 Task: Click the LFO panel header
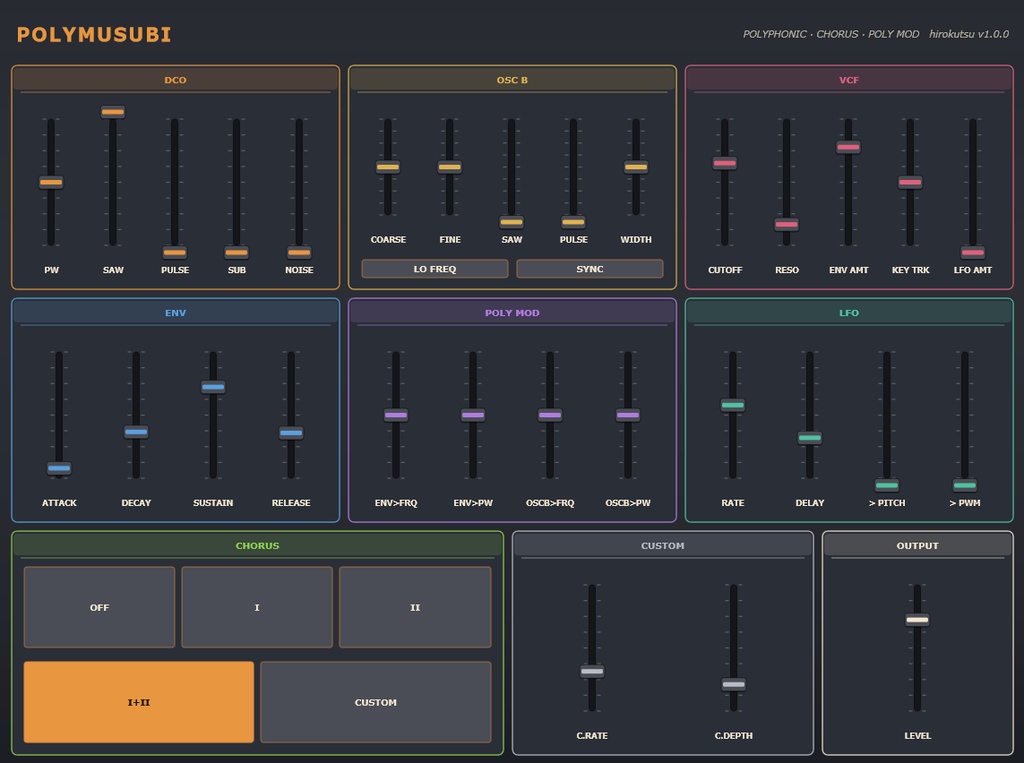click(x=849, y=312)
